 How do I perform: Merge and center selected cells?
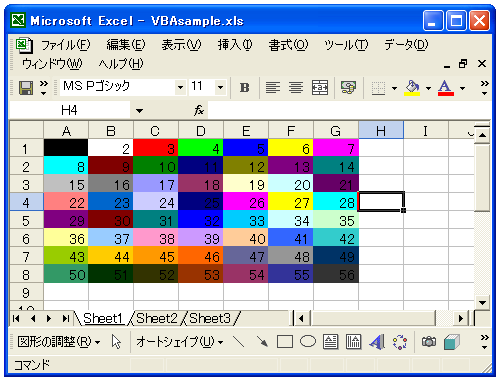(320, 88)
